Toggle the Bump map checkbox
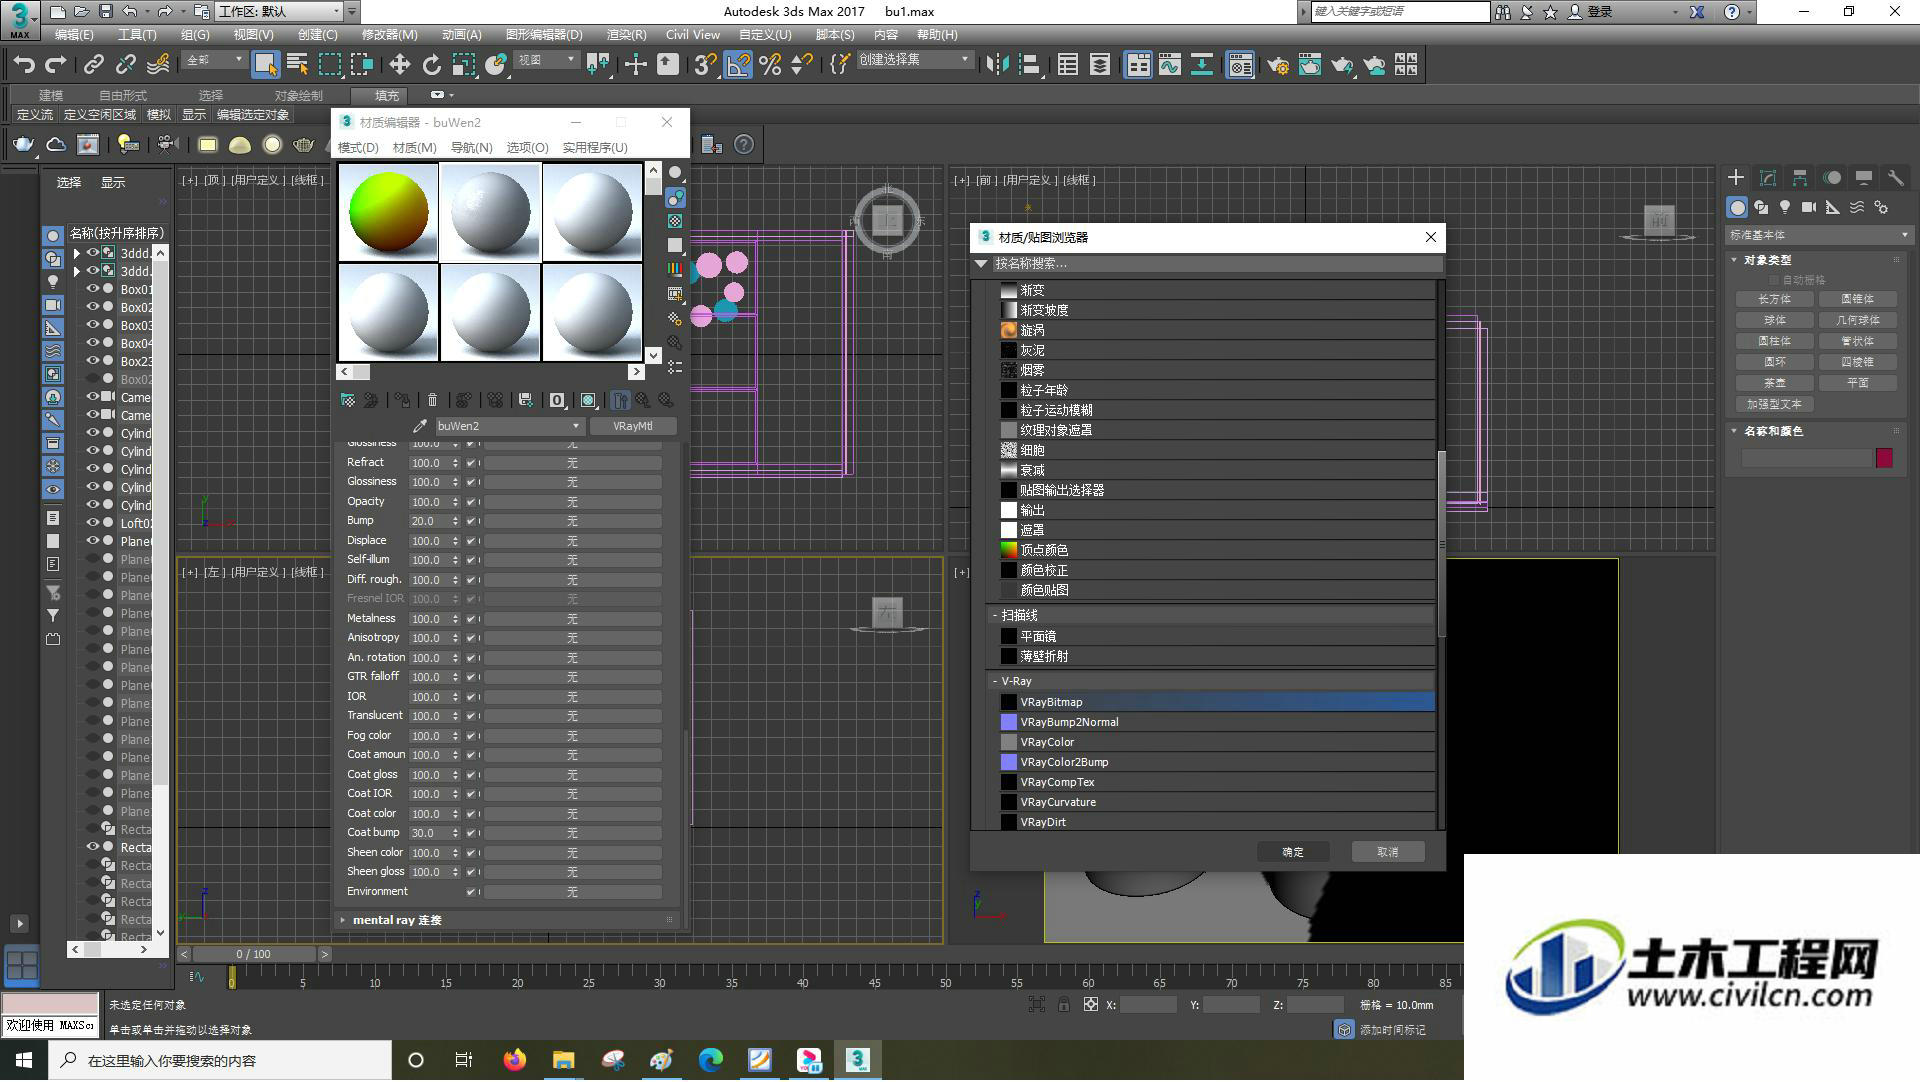Screen dimensions: 1920x1082 471,521
